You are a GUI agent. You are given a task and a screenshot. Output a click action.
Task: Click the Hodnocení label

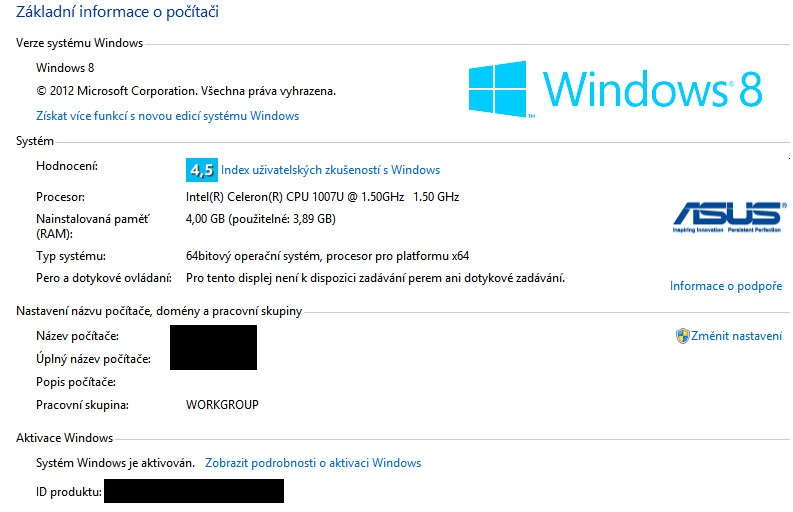click(67, 166)
